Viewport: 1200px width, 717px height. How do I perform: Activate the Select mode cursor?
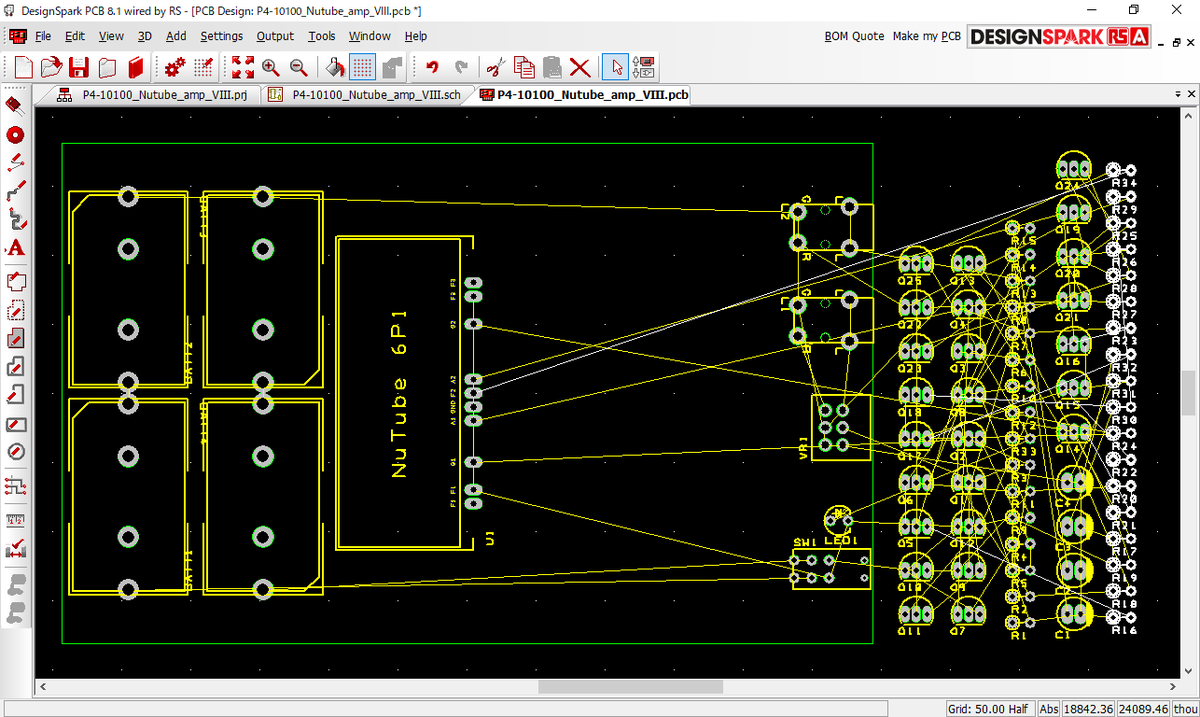pos(616,67)
